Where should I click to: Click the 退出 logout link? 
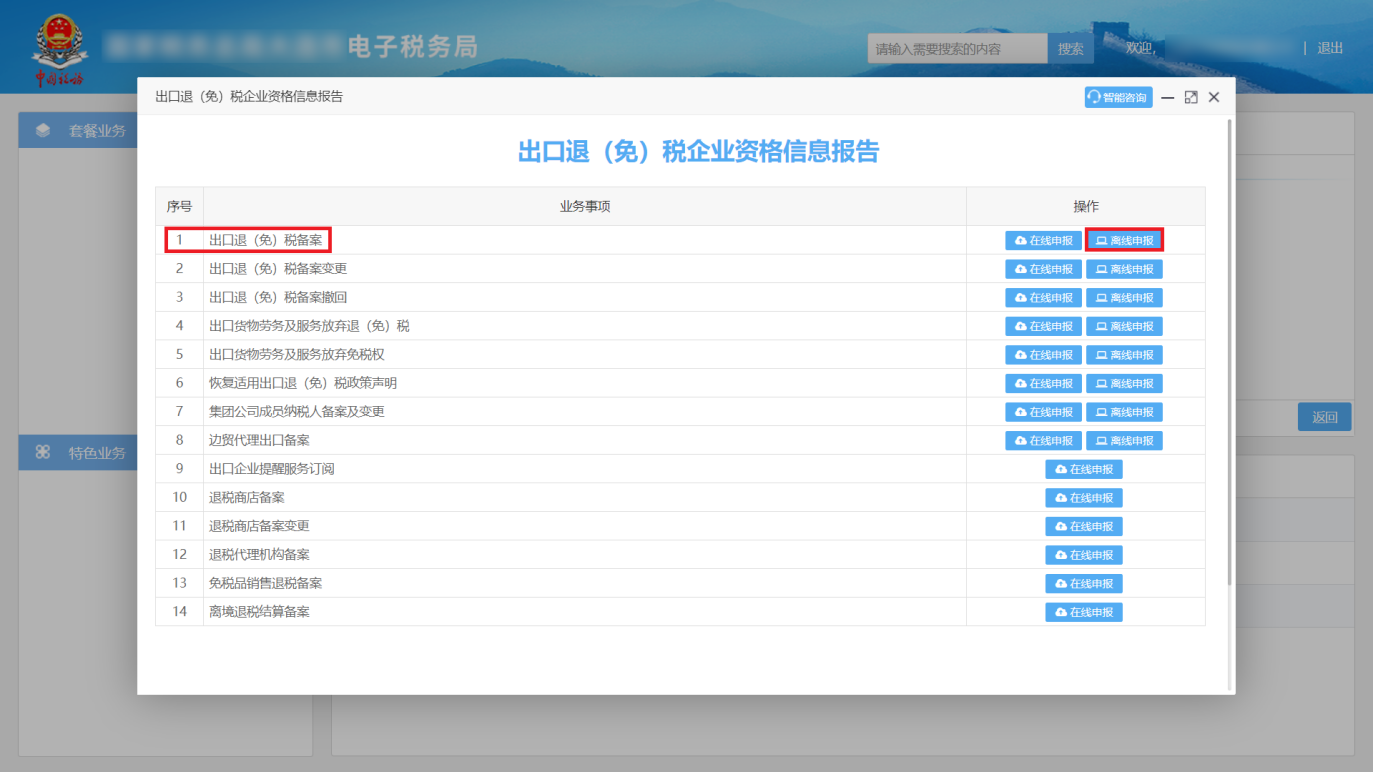pos(1329,47)
